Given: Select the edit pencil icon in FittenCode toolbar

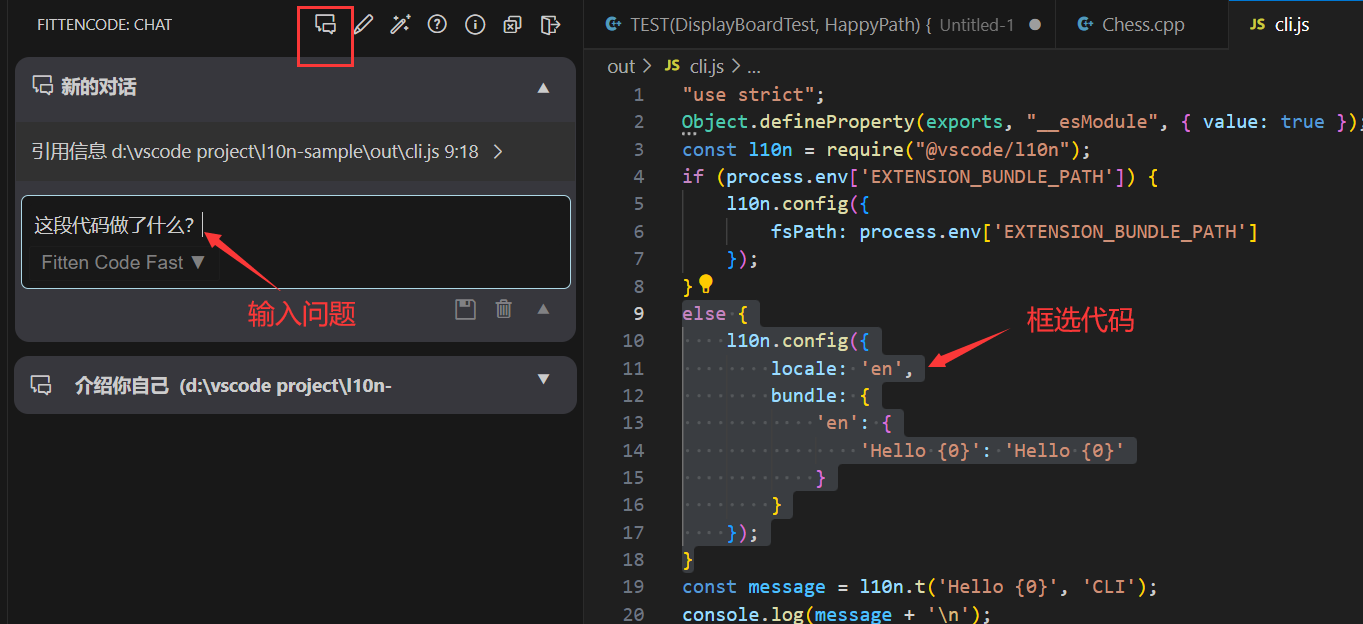Looking at the screenshot, I should pyautogui.click(x=362, y=24).
